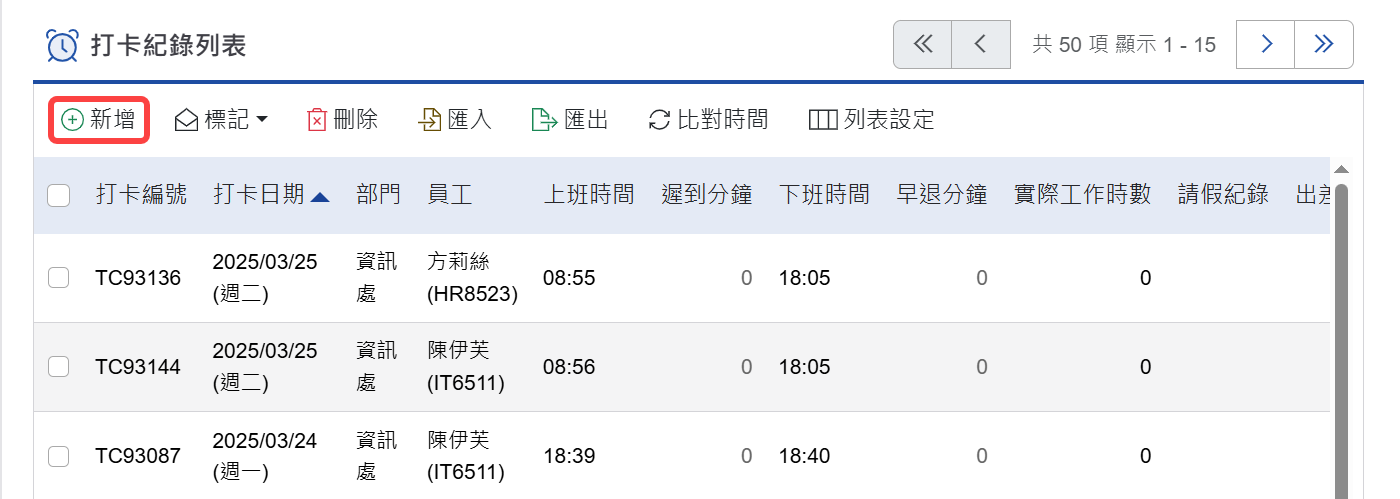Toggle the select-all header checkbox
Viewport: 1400px width, 499px height.
(59, 195)
